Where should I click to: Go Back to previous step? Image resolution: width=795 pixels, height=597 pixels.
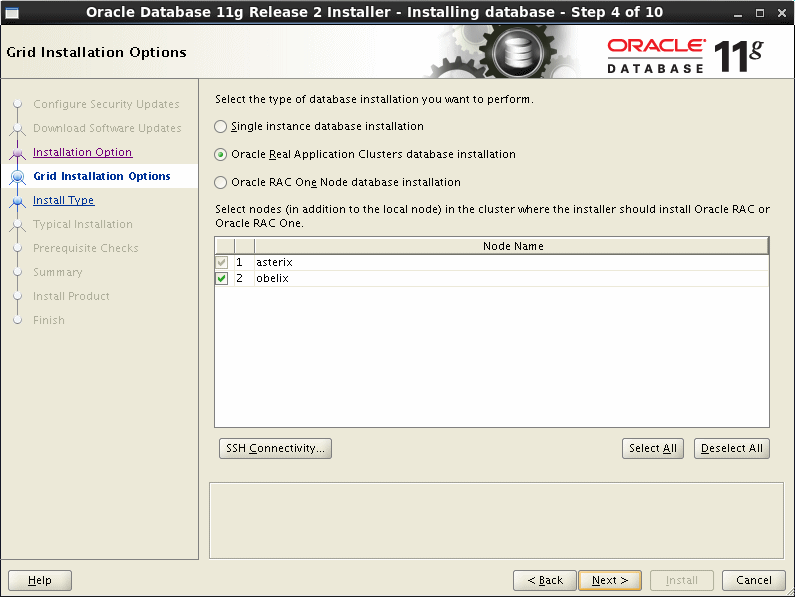545,580
